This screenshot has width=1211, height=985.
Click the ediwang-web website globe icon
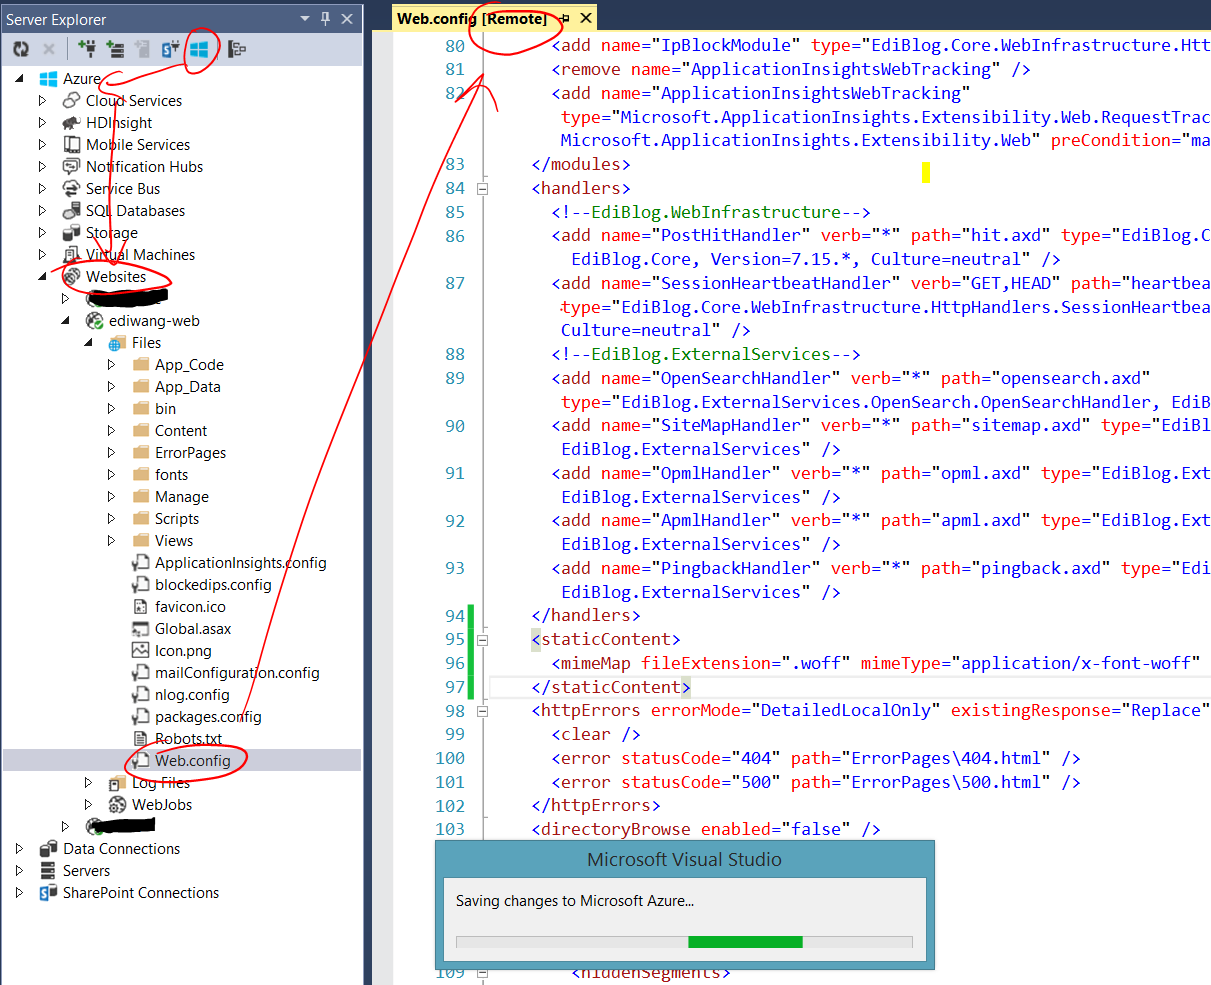[x=94, y=320]
